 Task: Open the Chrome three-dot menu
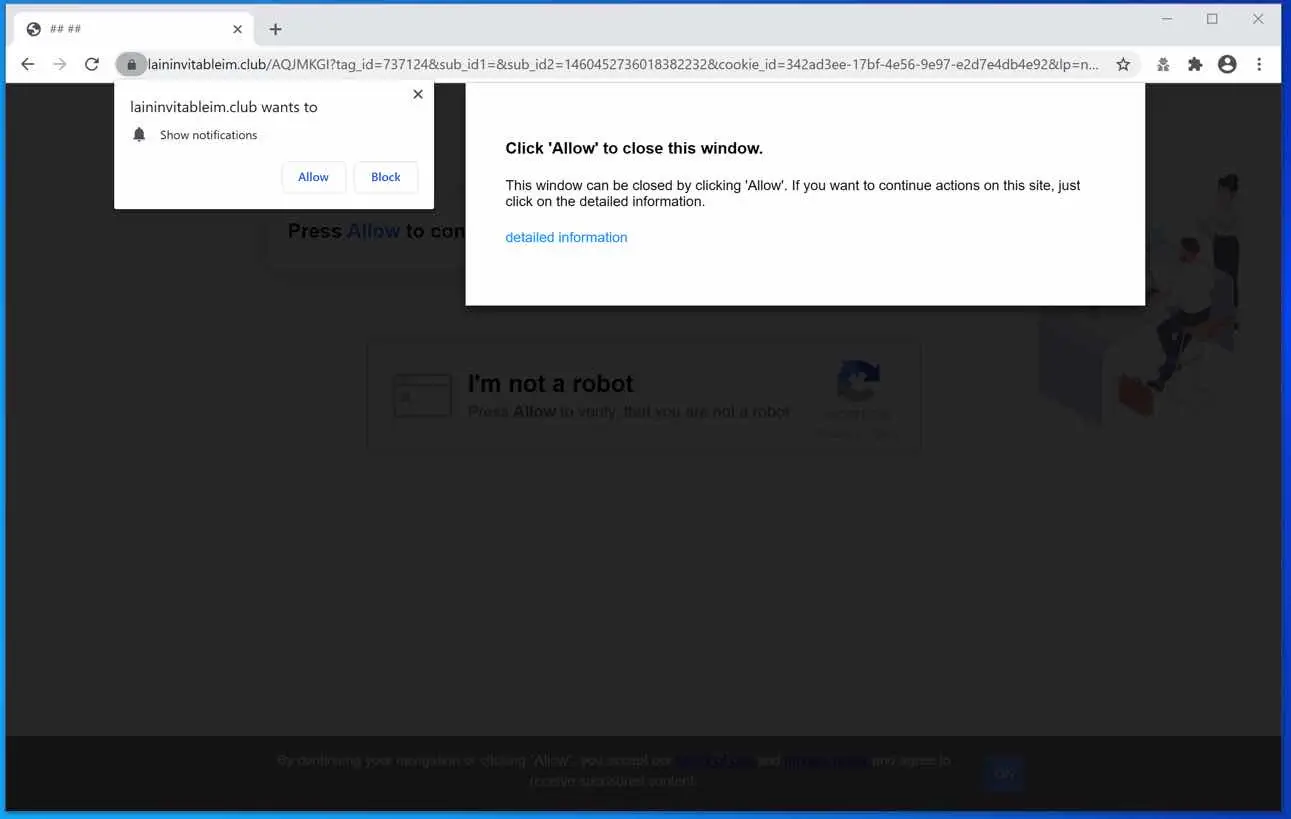tap(1259, 64)
